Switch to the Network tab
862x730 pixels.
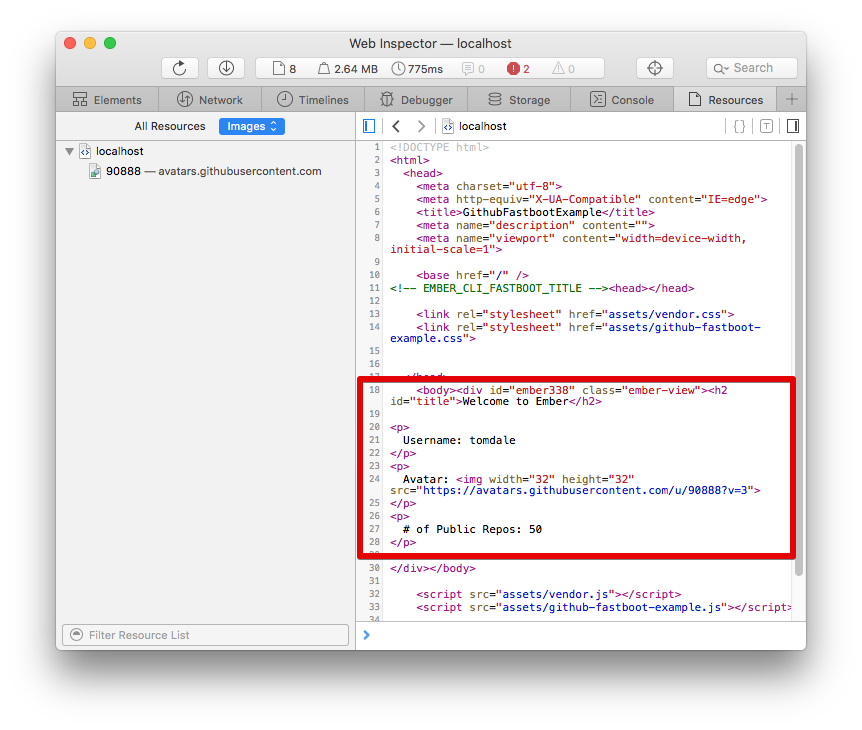pos(210,99)
